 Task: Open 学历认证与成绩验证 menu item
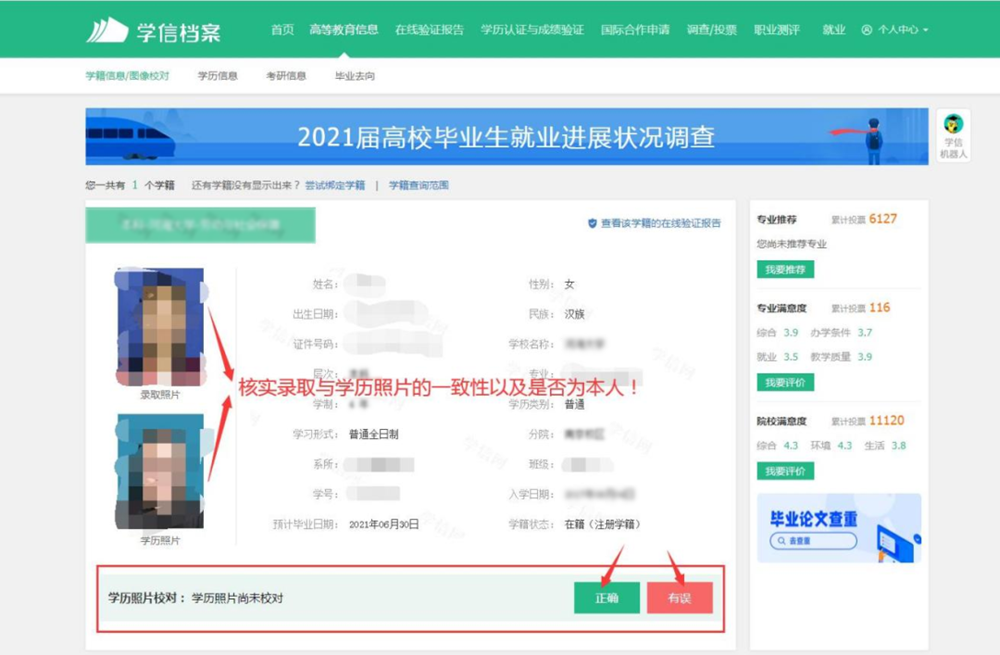(x=532, y=30)
